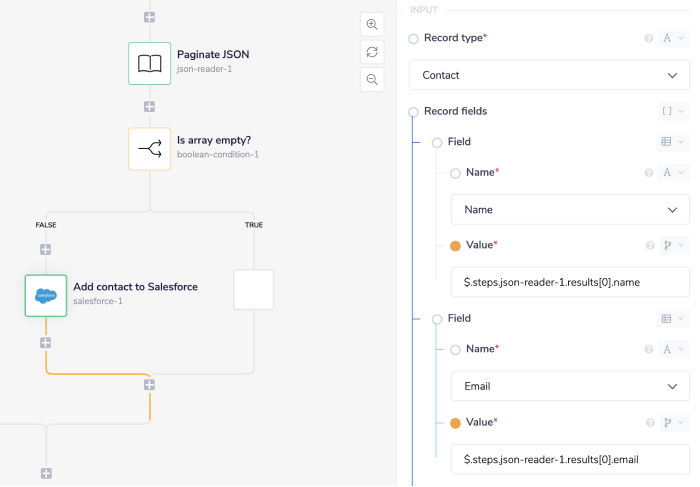700x487 pixels.
Task: Click the help icon beside Record type
Action: [649, 38]
